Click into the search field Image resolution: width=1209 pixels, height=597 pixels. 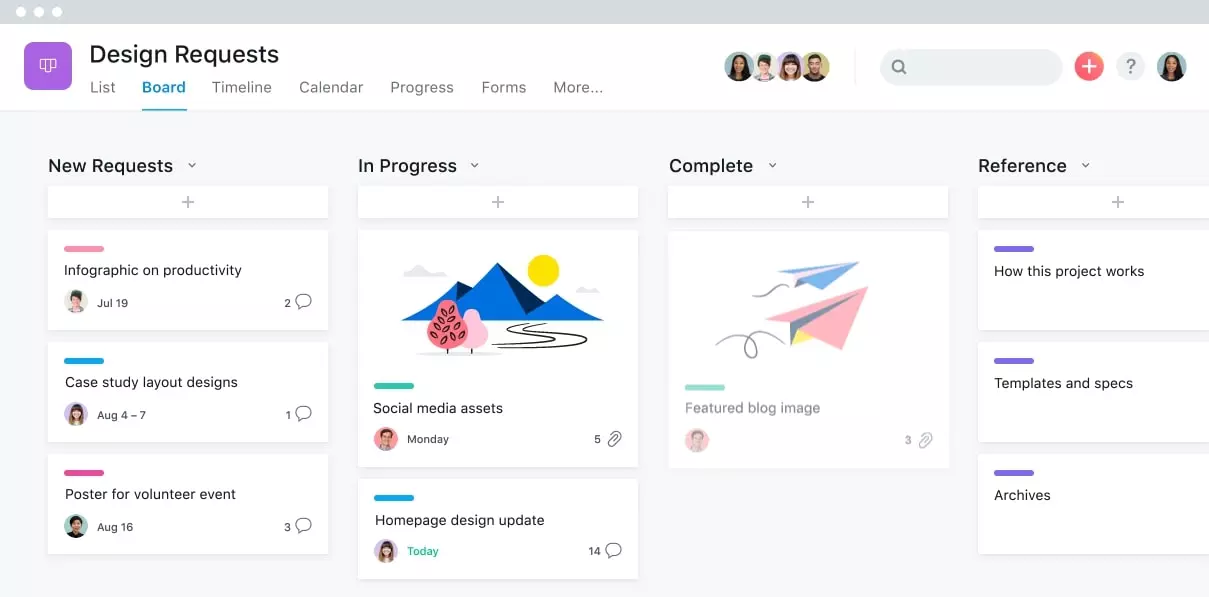click(x=971, y=67)
